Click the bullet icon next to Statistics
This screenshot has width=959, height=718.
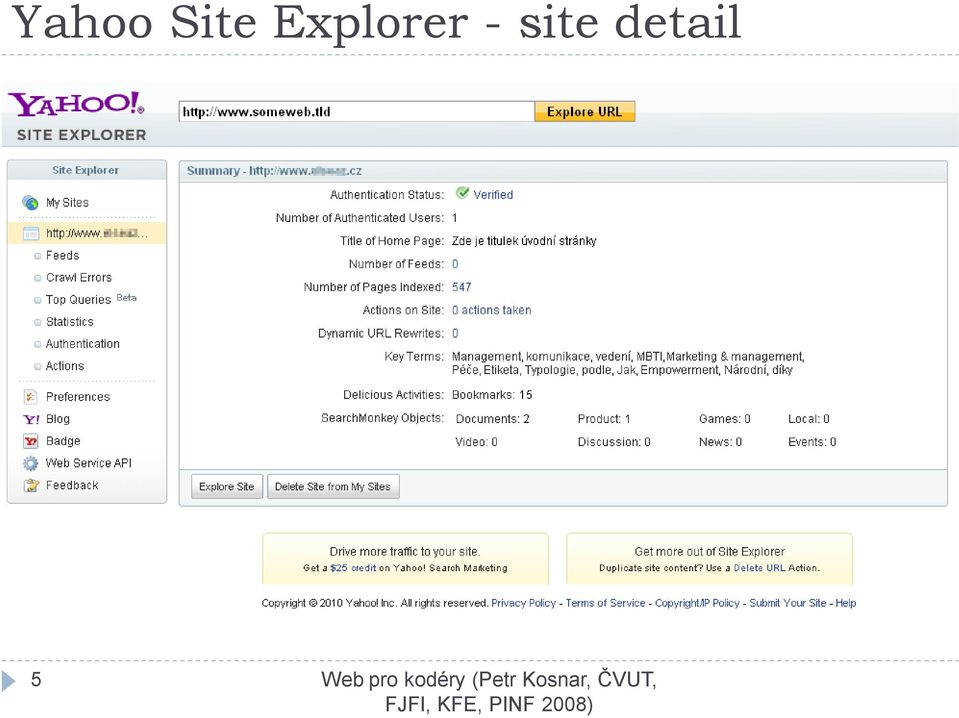[x=38, y=322]
